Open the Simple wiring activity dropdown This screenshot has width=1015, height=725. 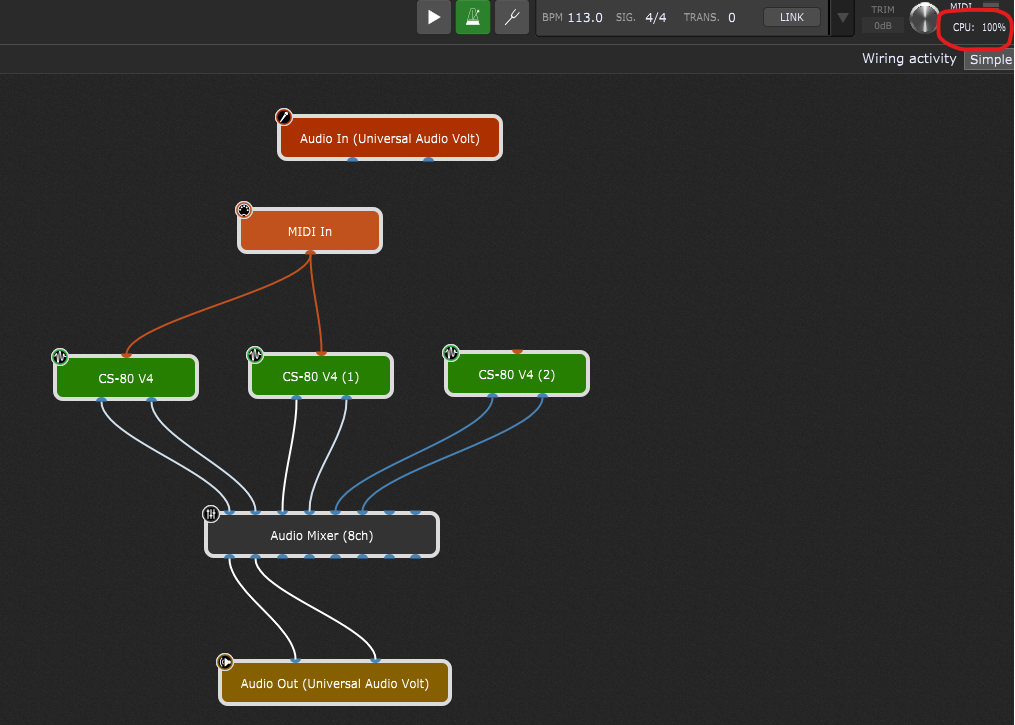(990, 60)
